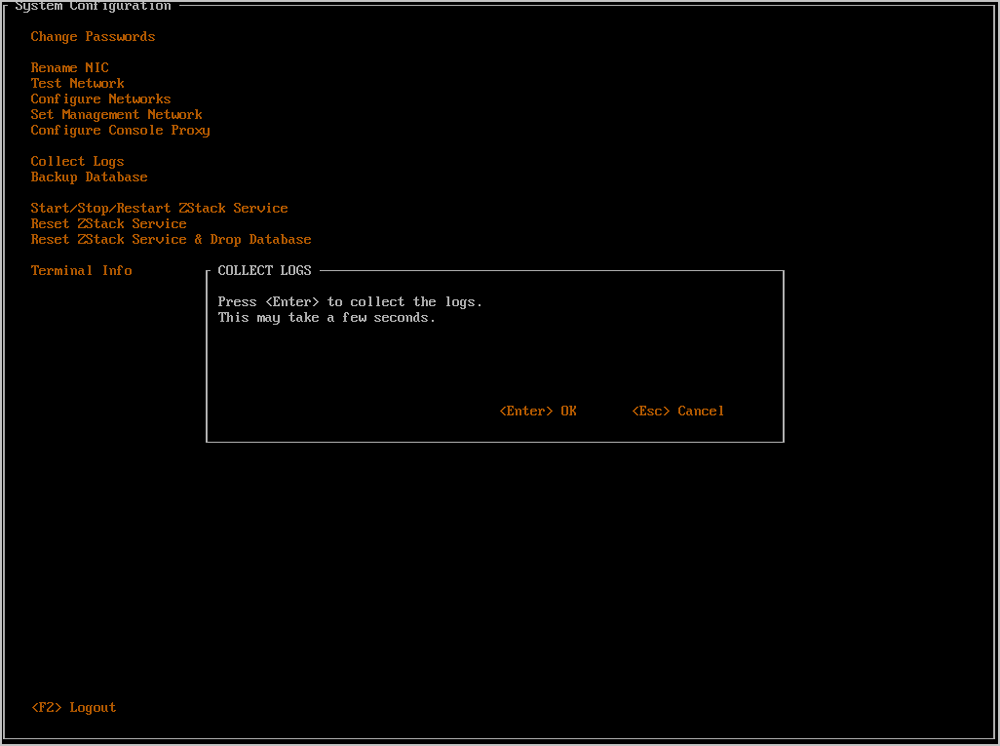
Task: Choose Reset ZStack Service without drop database
Action: pyautogui.click(x=108, y=224)
